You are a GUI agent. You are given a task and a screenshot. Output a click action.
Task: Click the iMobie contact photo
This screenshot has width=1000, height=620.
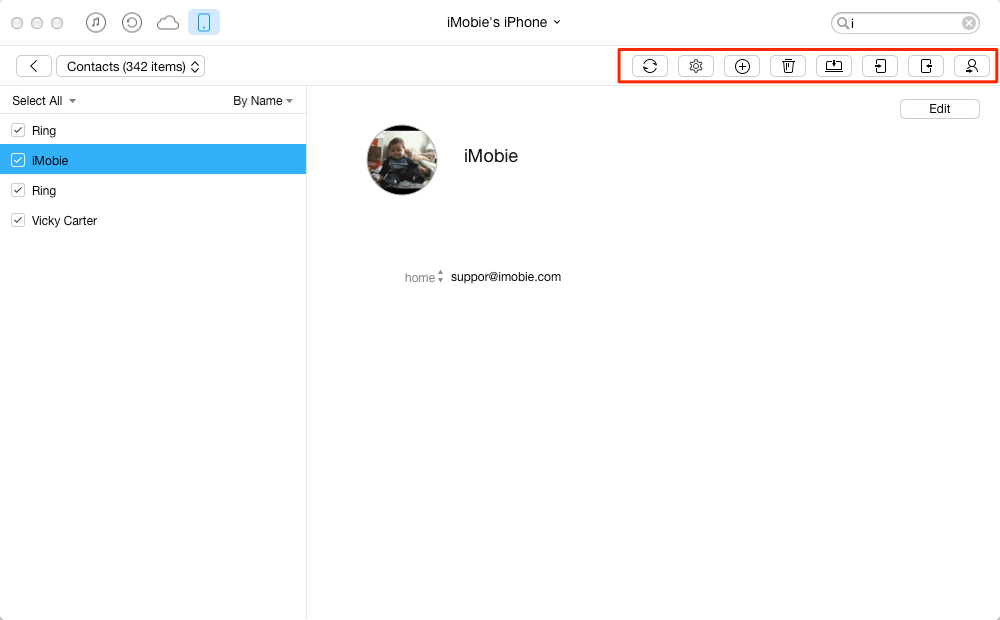coord(402,159)
